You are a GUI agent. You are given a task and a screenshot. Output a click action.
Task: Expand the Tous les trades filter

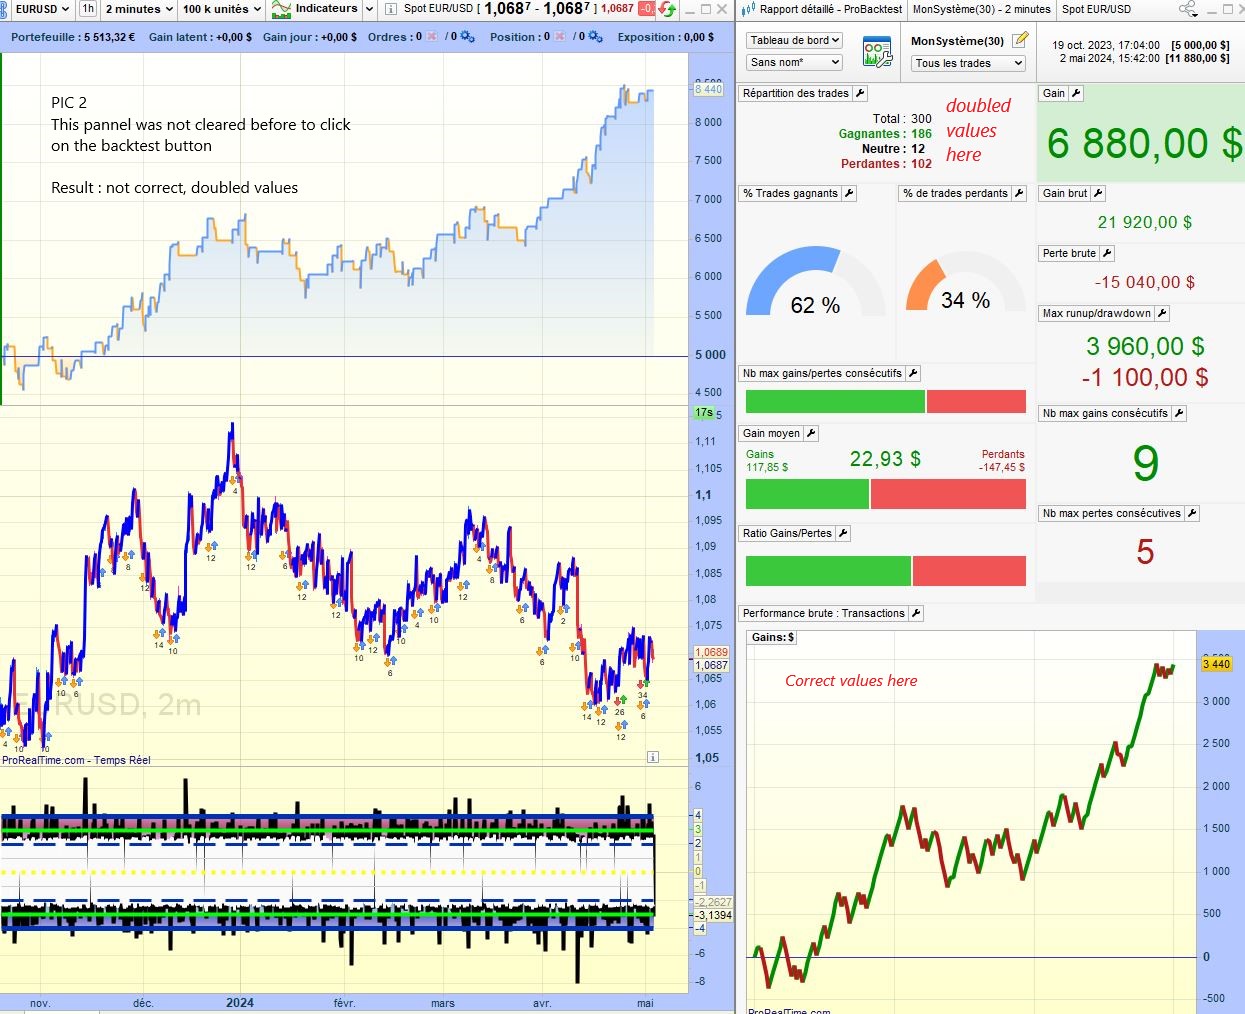pyautogui.click(x=968, y=63)
